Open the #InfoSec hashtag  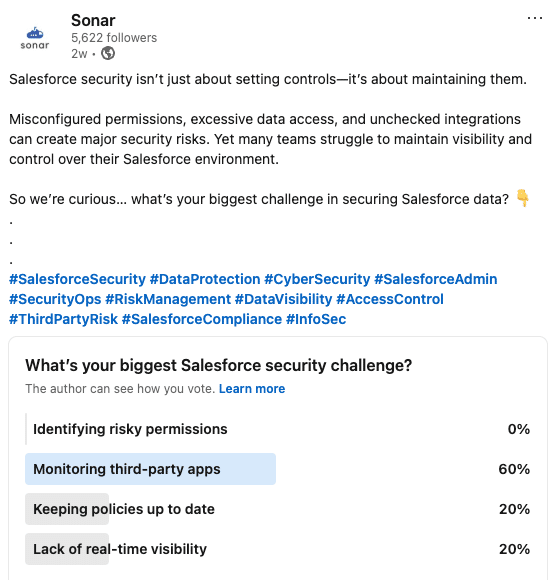(x=316, y=319)
